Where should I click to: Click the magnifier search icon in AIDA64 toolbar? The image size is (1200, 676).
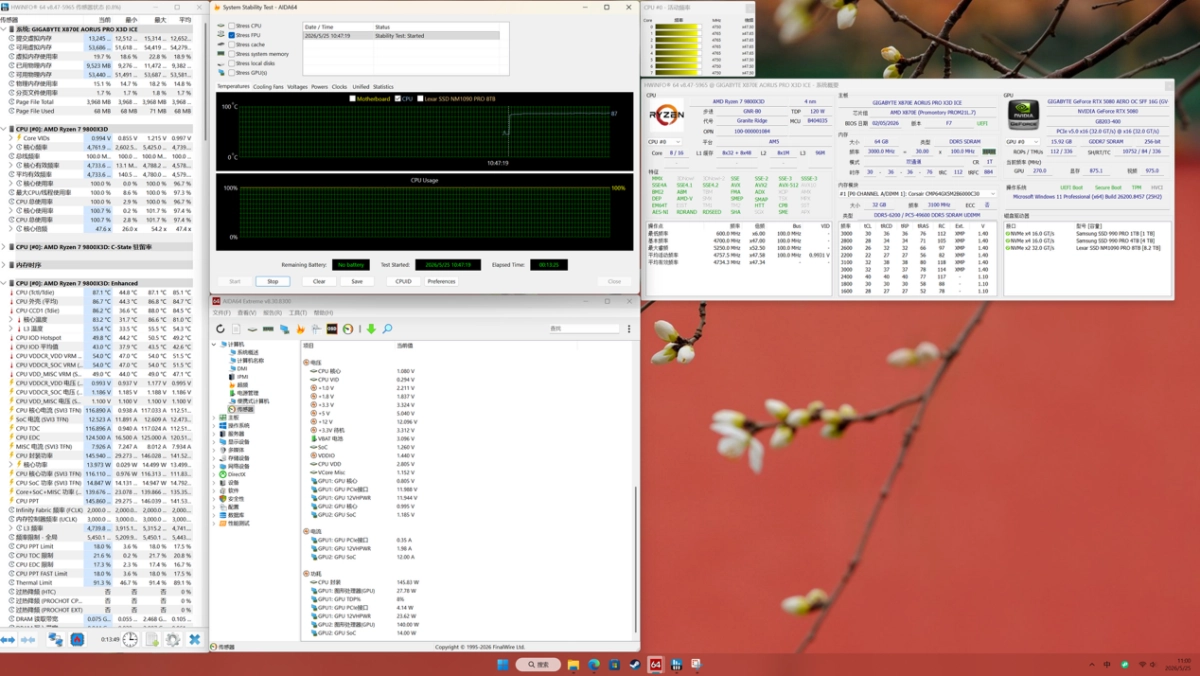pyautogui.click(x=387, y=329)
